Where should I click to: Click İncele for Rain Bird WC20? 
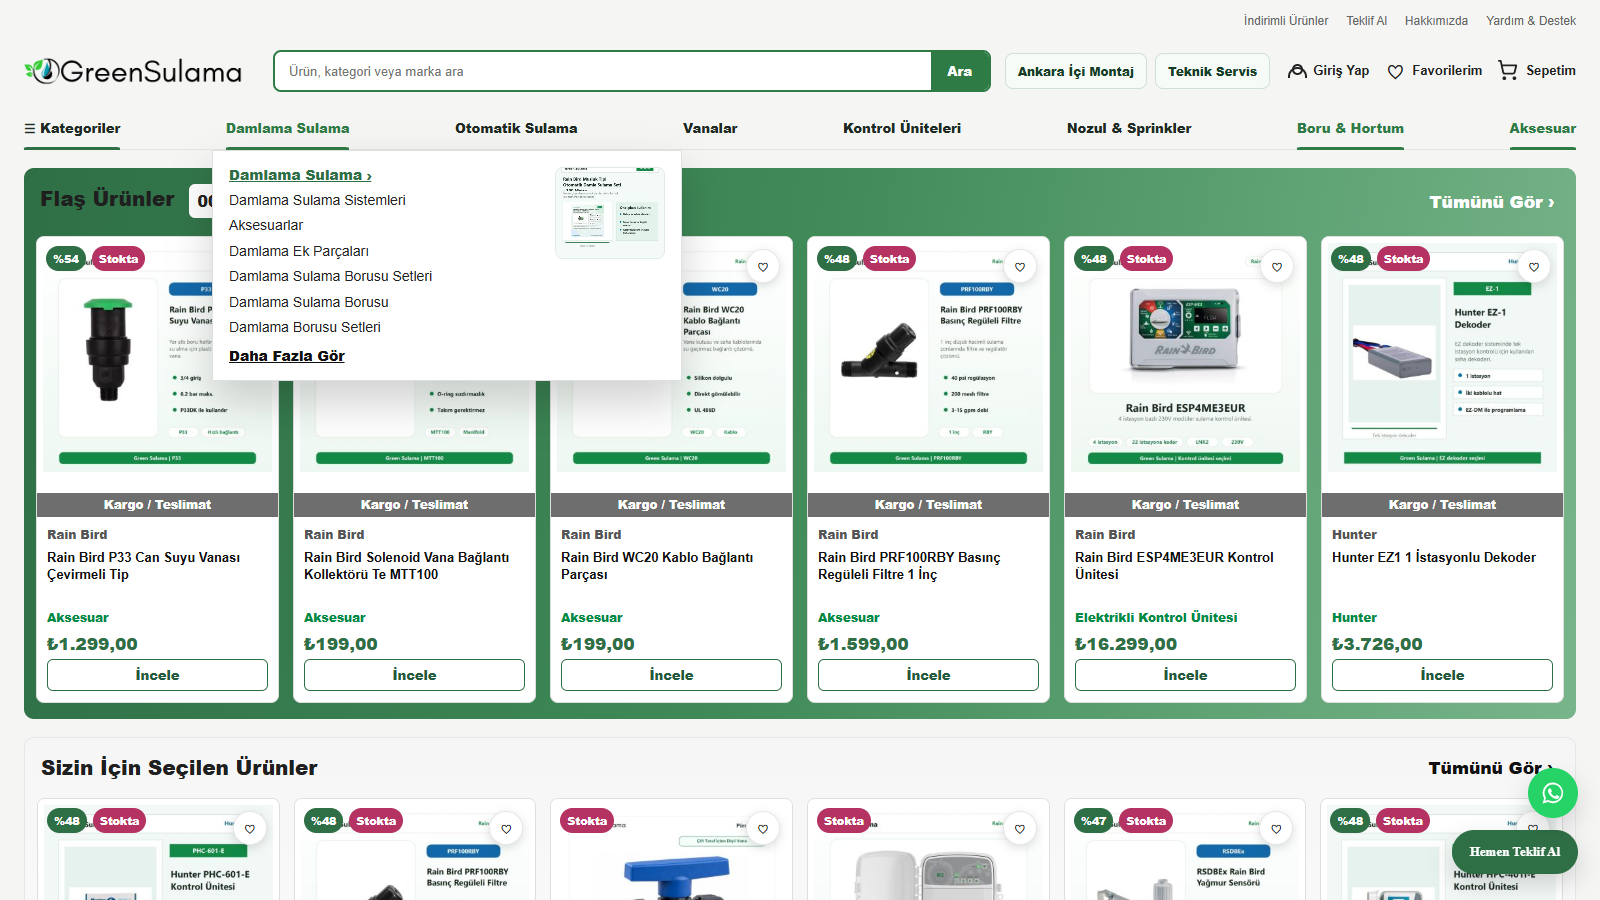(x=671, y=675)
